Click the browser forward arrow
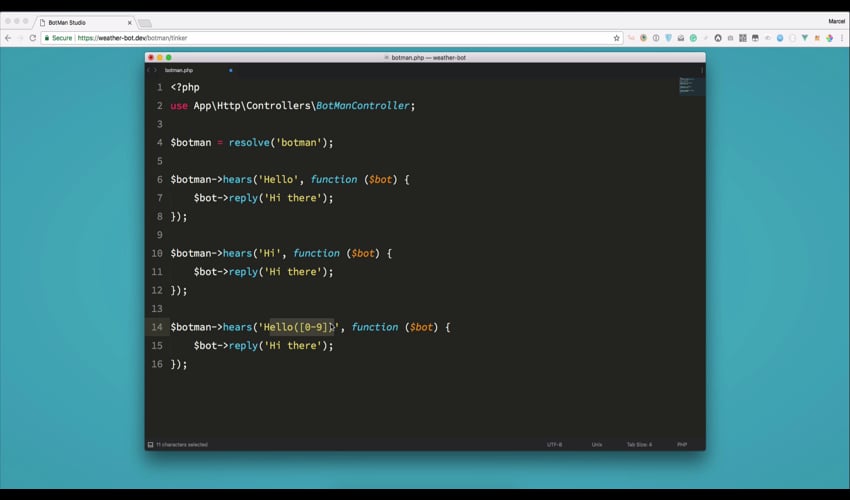This screenshot has width=850, height=500. point(20,38)
